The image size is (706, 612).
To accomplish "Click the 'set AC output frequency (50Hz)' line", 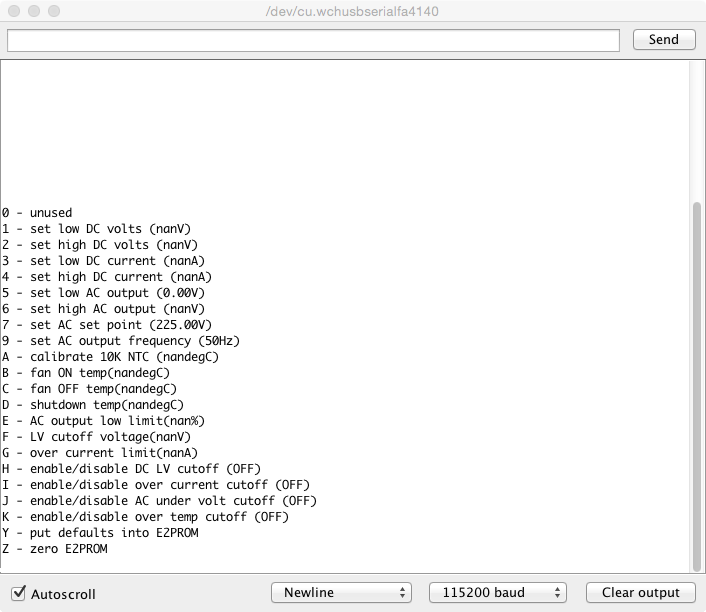I will coord(120,341).
